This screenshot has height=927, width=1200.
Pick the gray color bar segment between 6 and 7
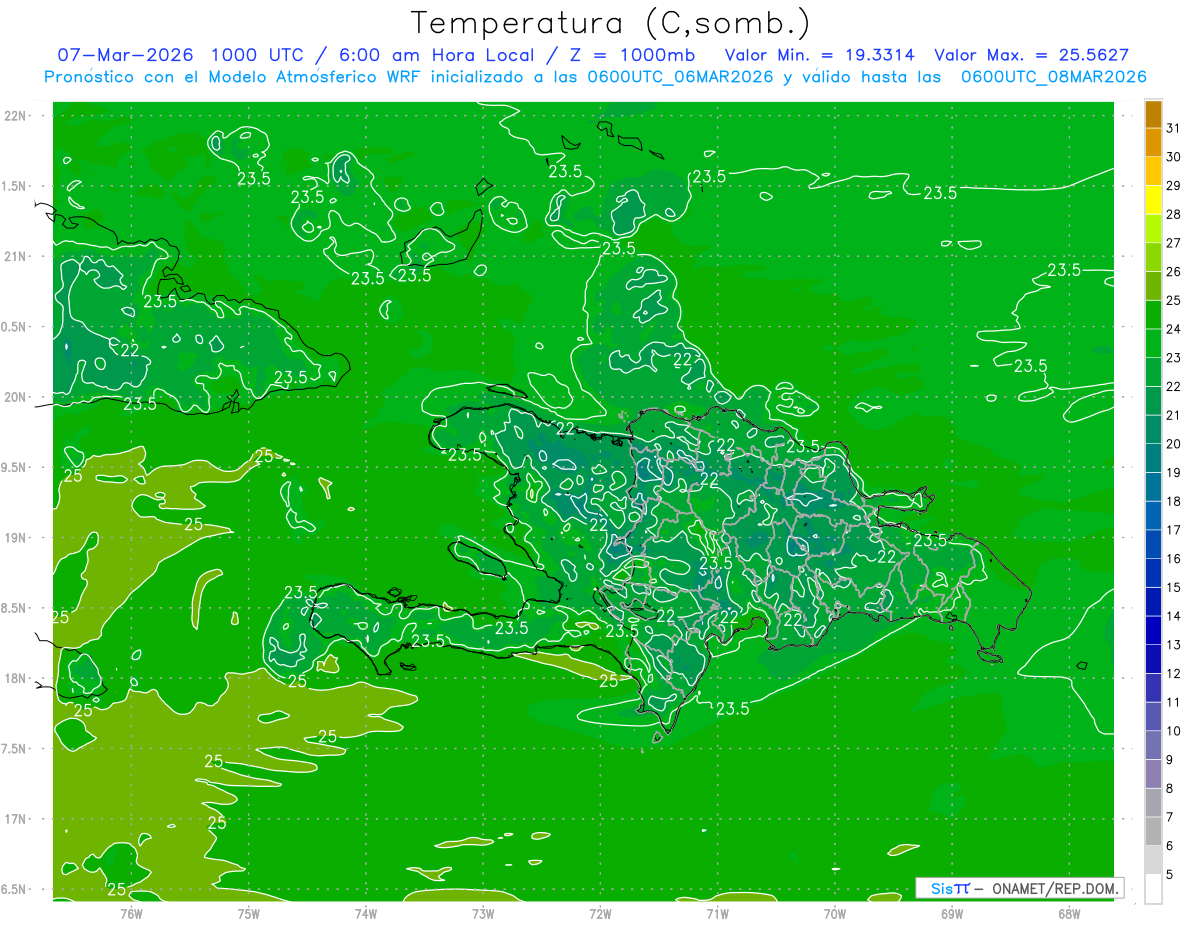(x=1153, y=832)
